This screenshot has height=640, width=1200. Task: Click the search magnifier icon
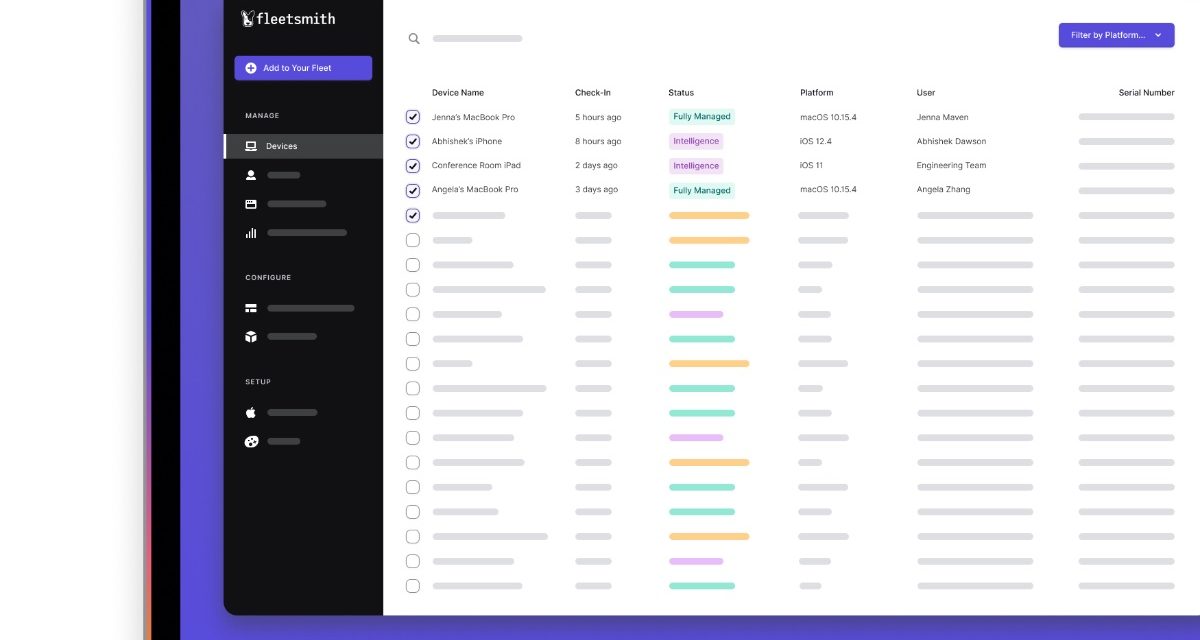tap(414, 39)
